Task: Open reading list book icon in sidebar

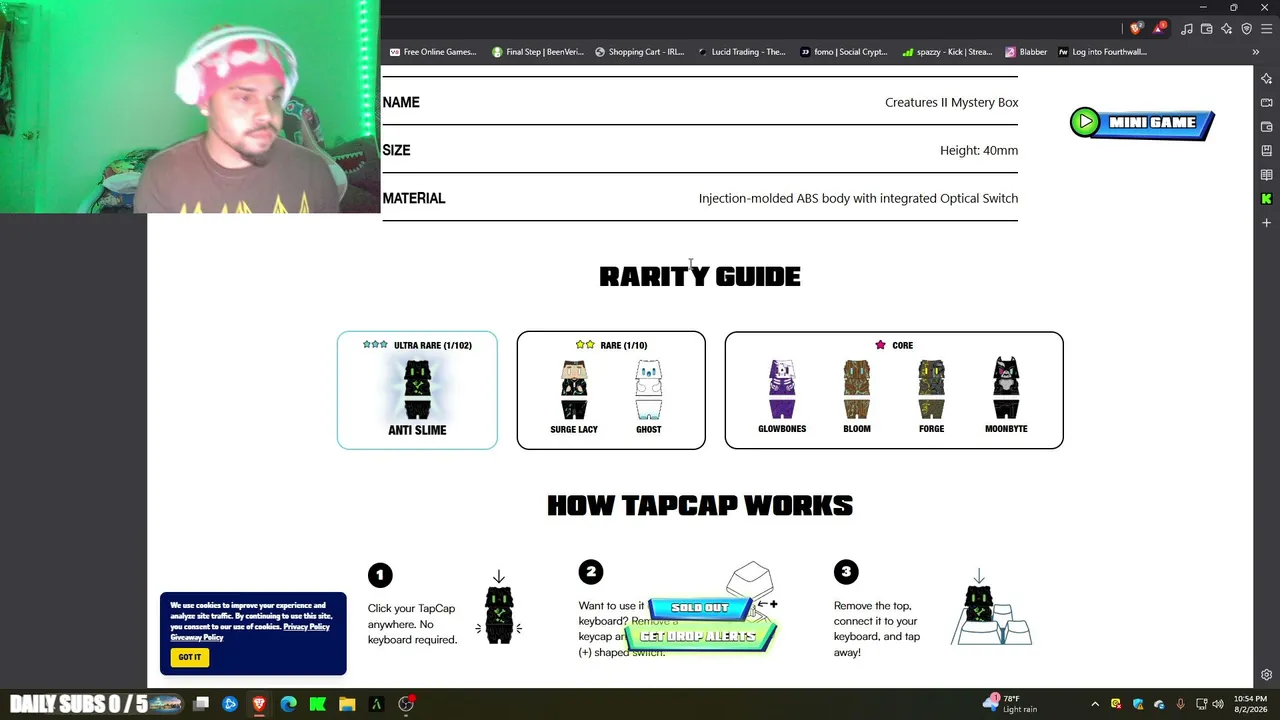Action: (x=1266, y=175)
